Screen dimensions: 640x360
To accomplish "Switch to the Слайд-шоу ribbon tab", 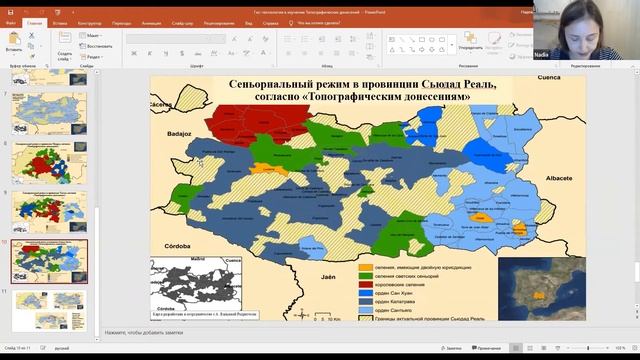I will tap(182, 23).
